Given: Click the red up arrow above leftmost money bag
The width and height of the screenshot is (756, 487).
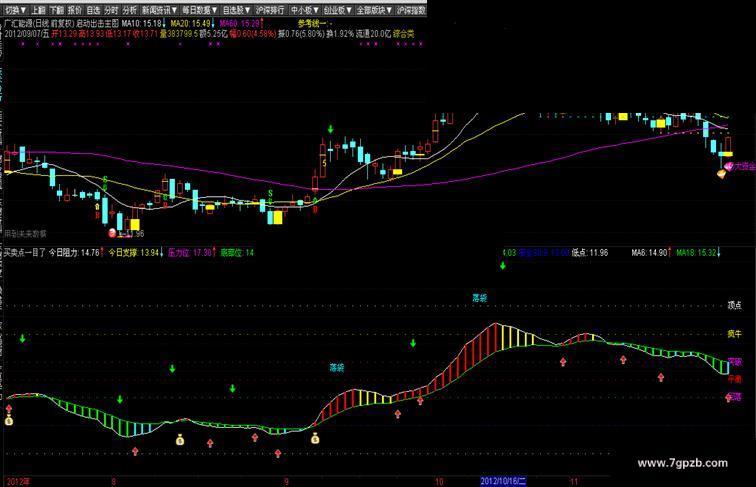Looking at the screenshot, I should pyautogui.click(x=9, y=409).
